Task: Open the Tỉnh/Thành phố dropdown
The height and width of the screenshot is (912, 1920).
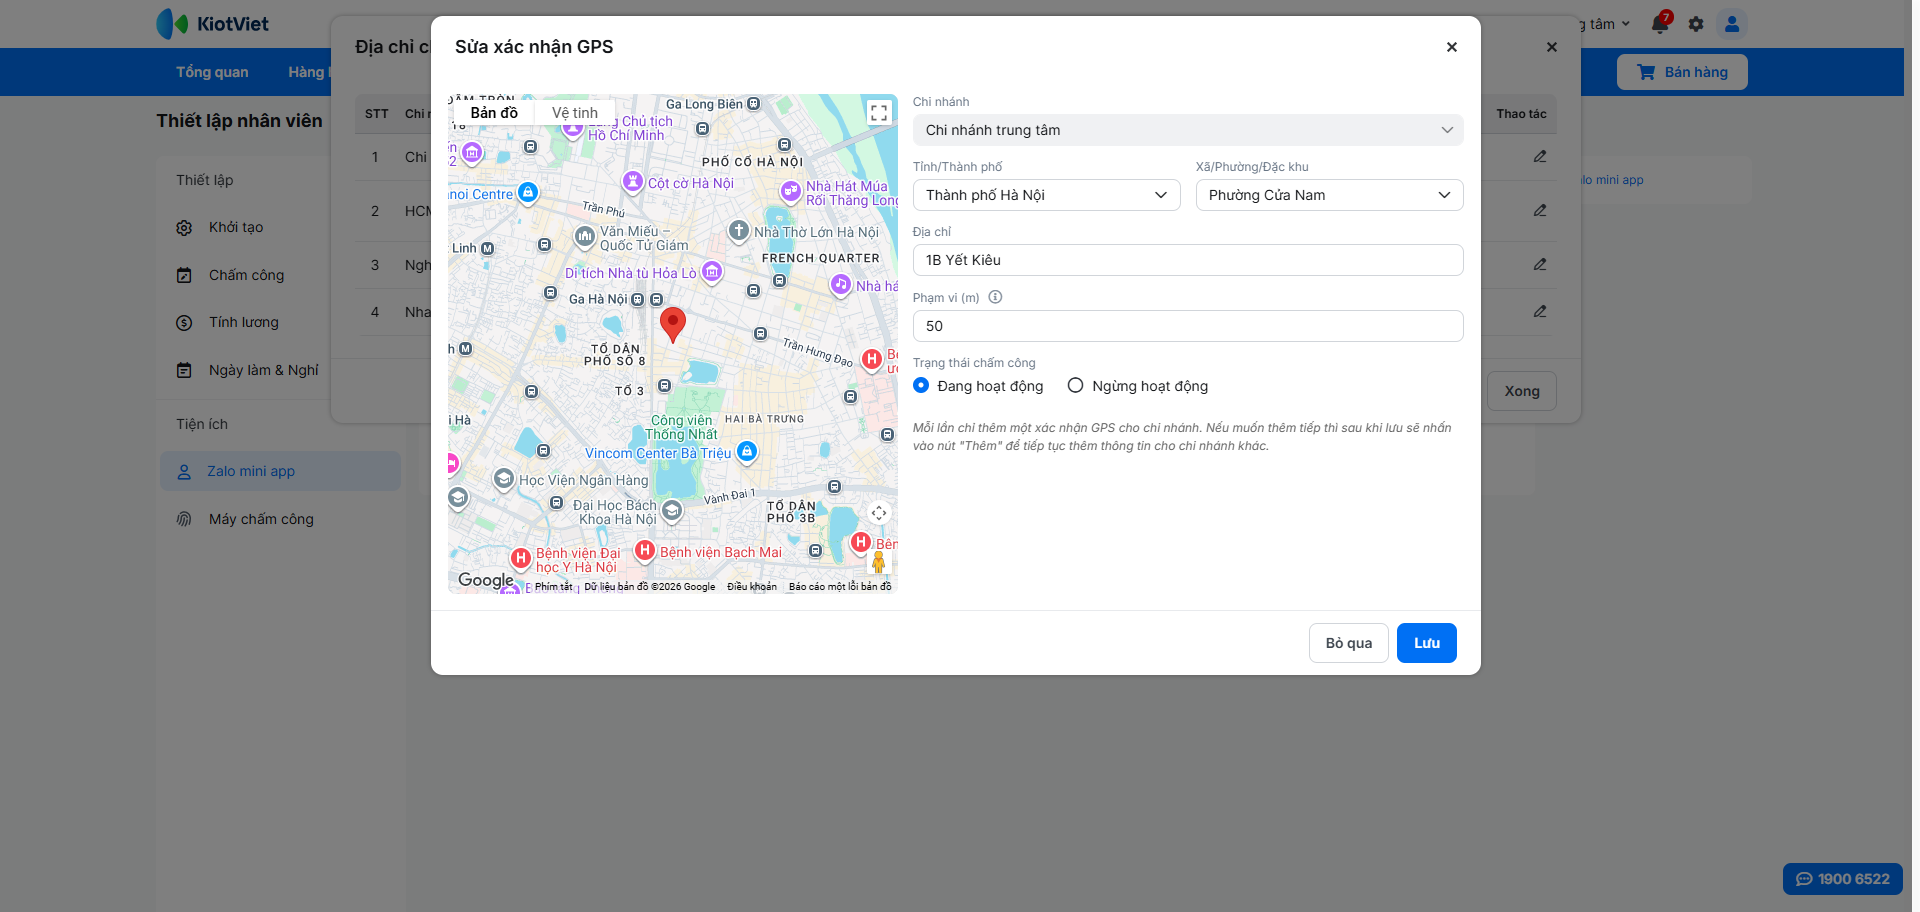Action: point(1047,195)
